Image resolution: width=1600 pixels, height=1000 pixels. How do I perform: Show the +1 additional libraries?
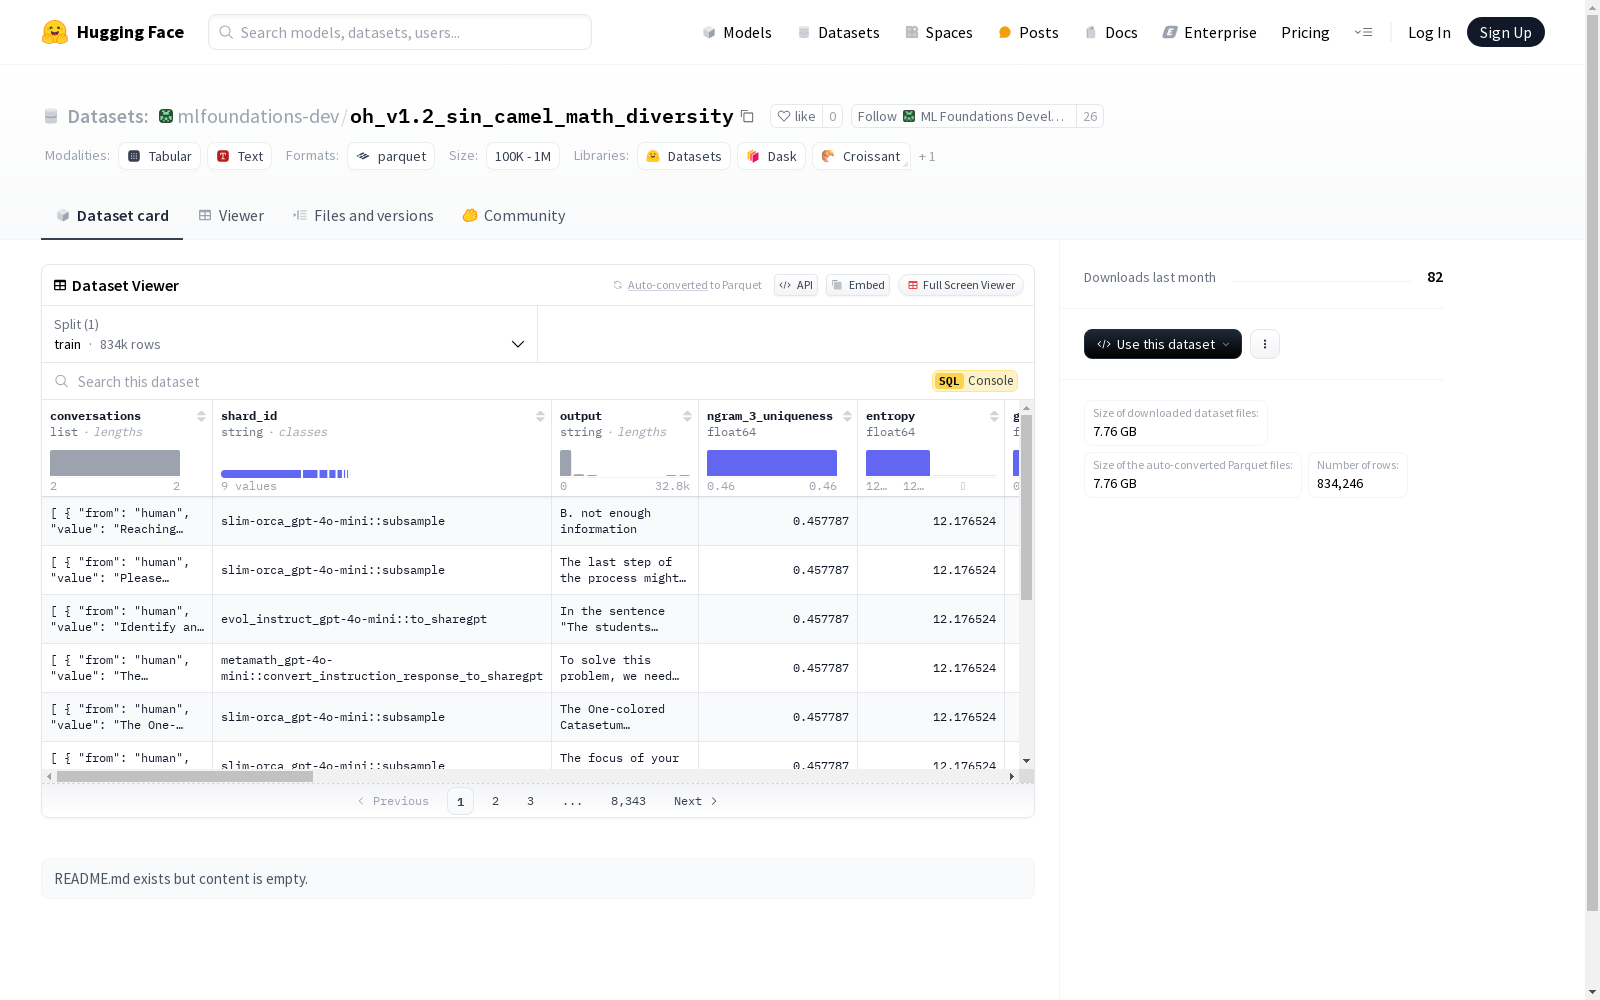click(927, 156)
